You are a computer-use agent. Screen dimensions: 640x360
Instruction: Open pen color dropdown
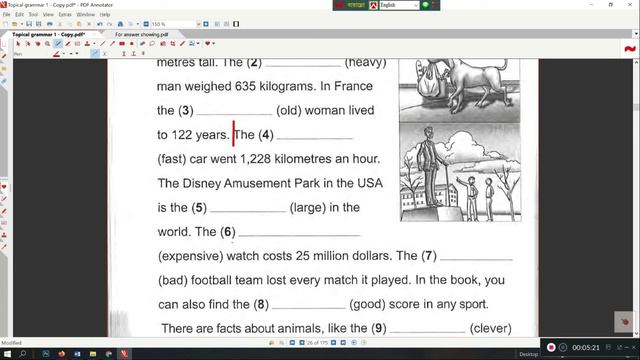coord(64,53)
